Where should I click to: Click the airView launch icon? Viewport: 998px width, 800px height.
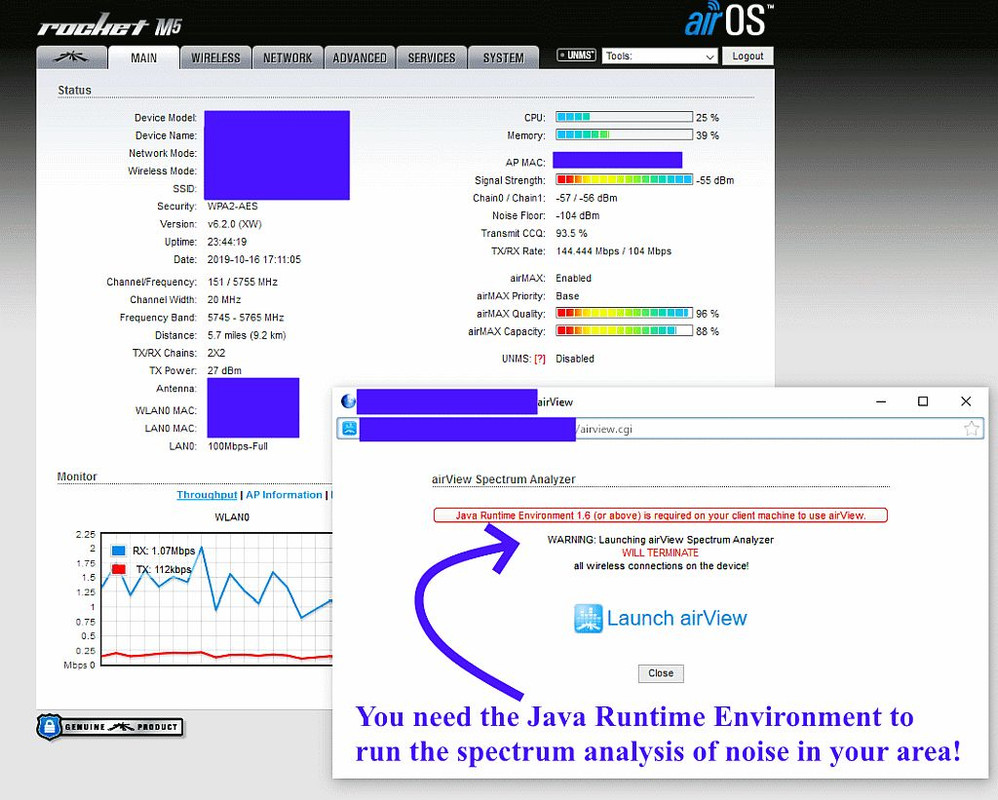click(588, 618)
